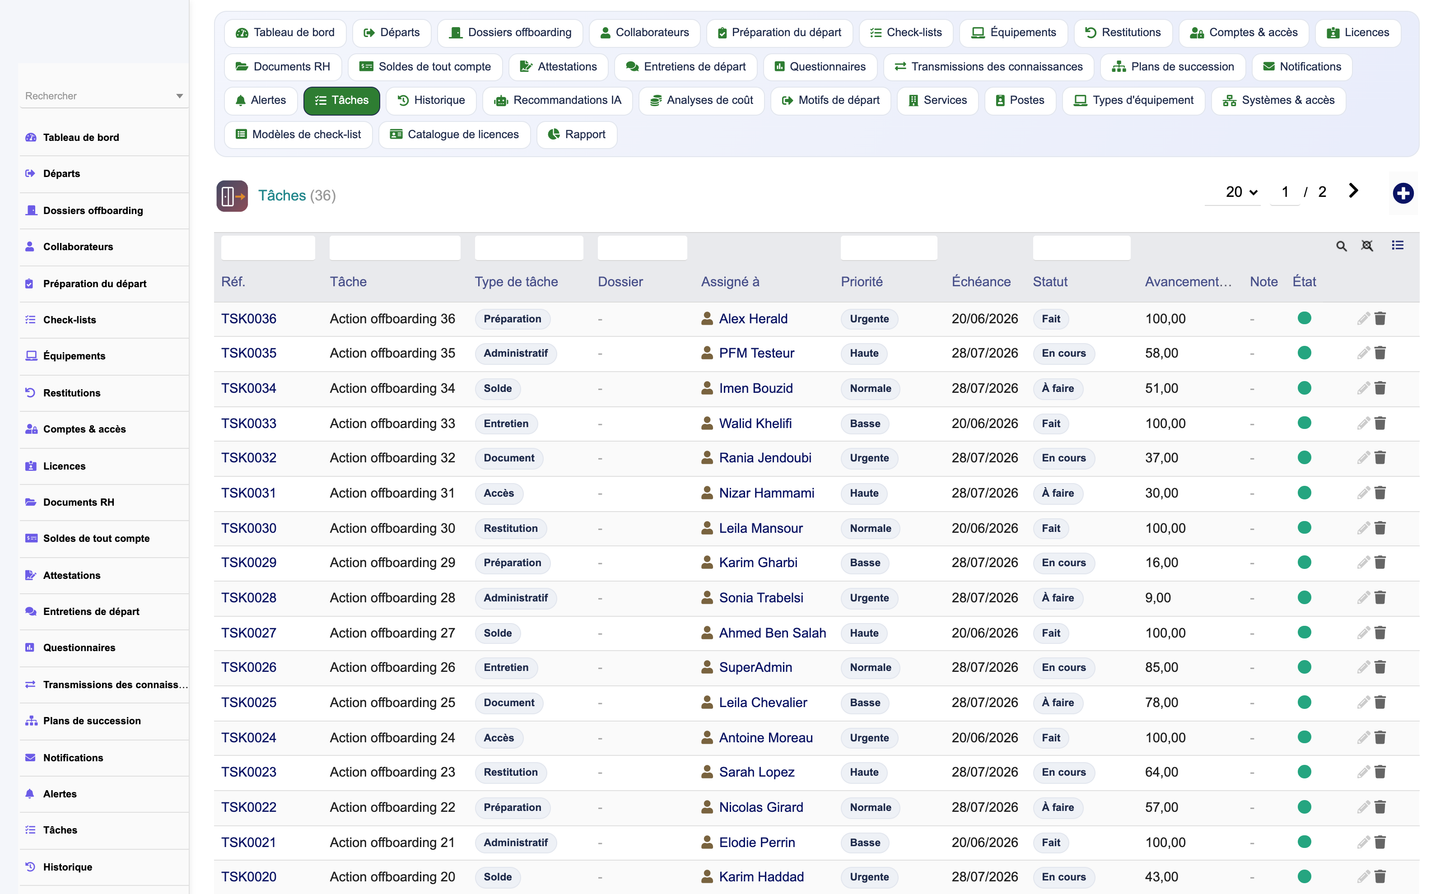Screen dimensions: 1445x894
Task: Switch to the Check-lists tab
Action: 906,33
